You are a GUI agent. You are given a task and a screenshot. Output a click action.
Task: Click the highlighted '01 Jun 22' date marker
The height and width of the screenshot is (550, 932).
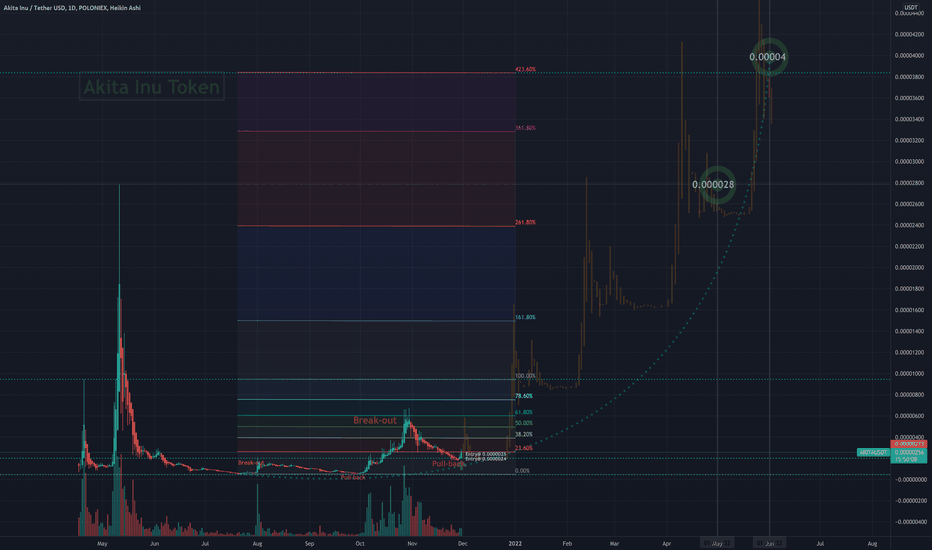pos(769,543)
